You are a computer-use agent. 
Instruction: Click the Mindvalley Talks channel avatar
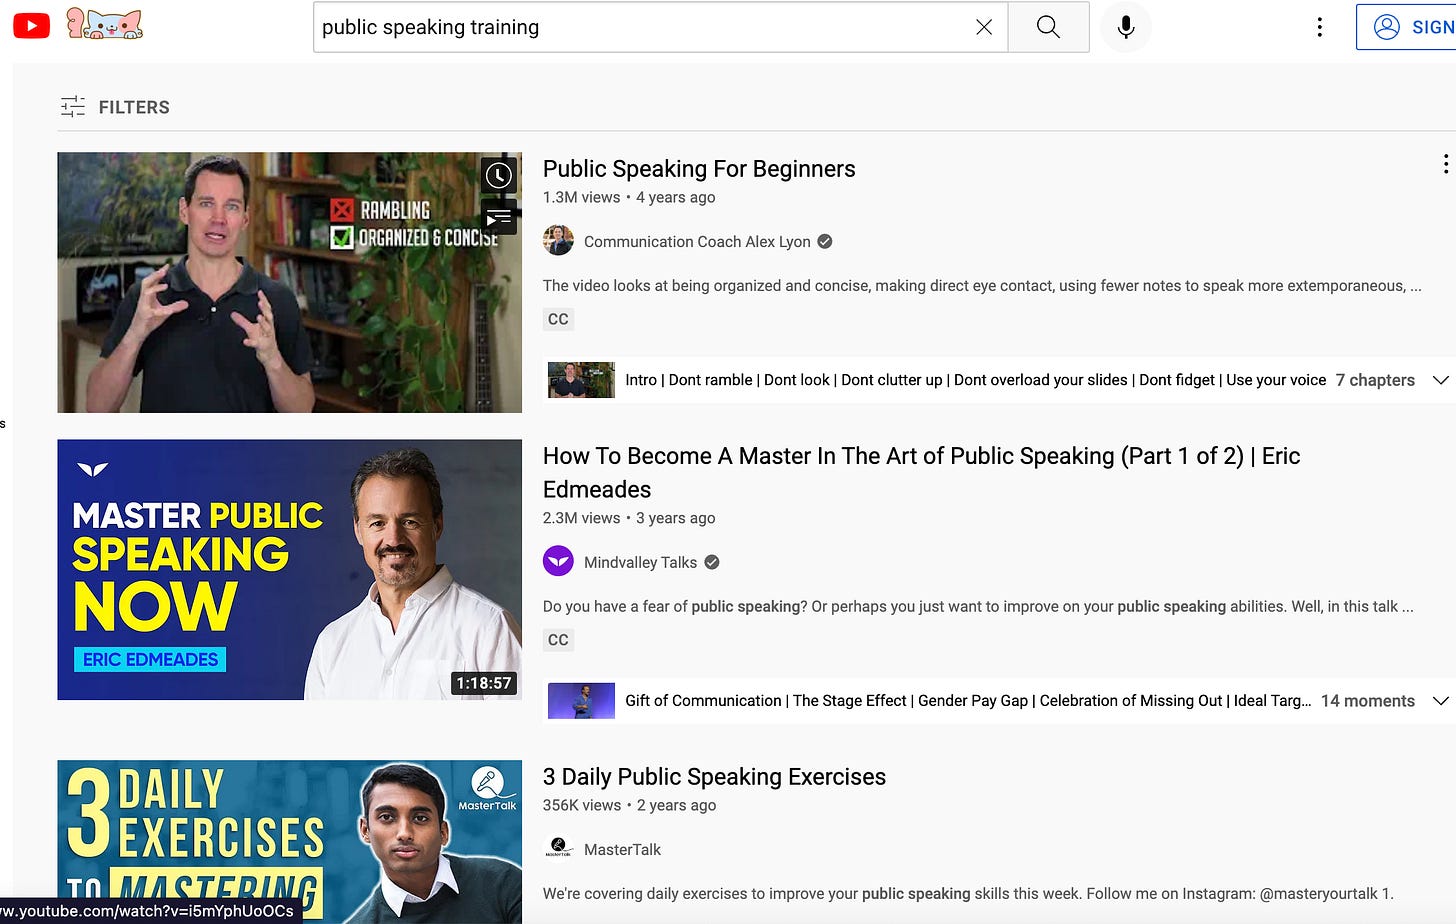[x=558, y=561]
